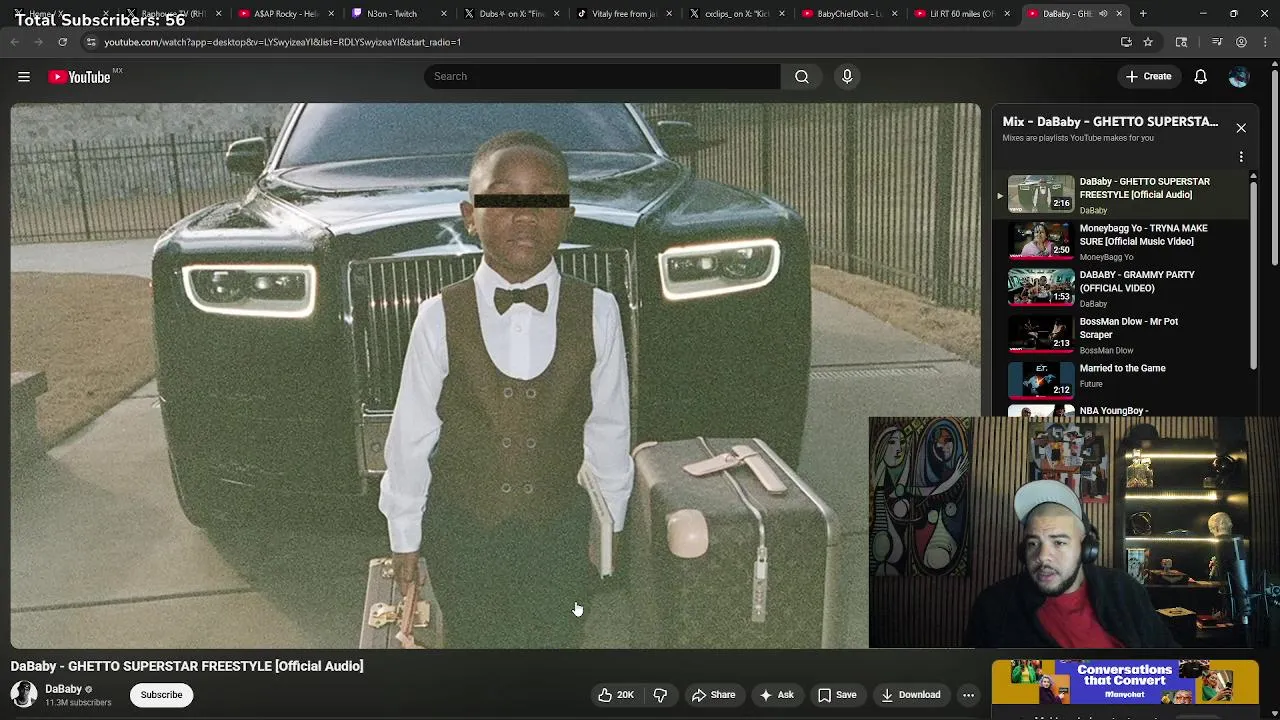The height and width of the screenshot is (720, 1280).
Task: Open more actions below the video
Action: pos(968,695)
